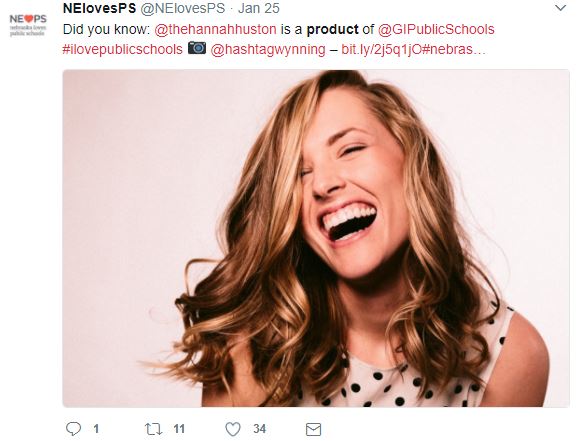Browse the #ilovepublicschools hashtag
Viewport: 577px width, 441px height.
123,49
